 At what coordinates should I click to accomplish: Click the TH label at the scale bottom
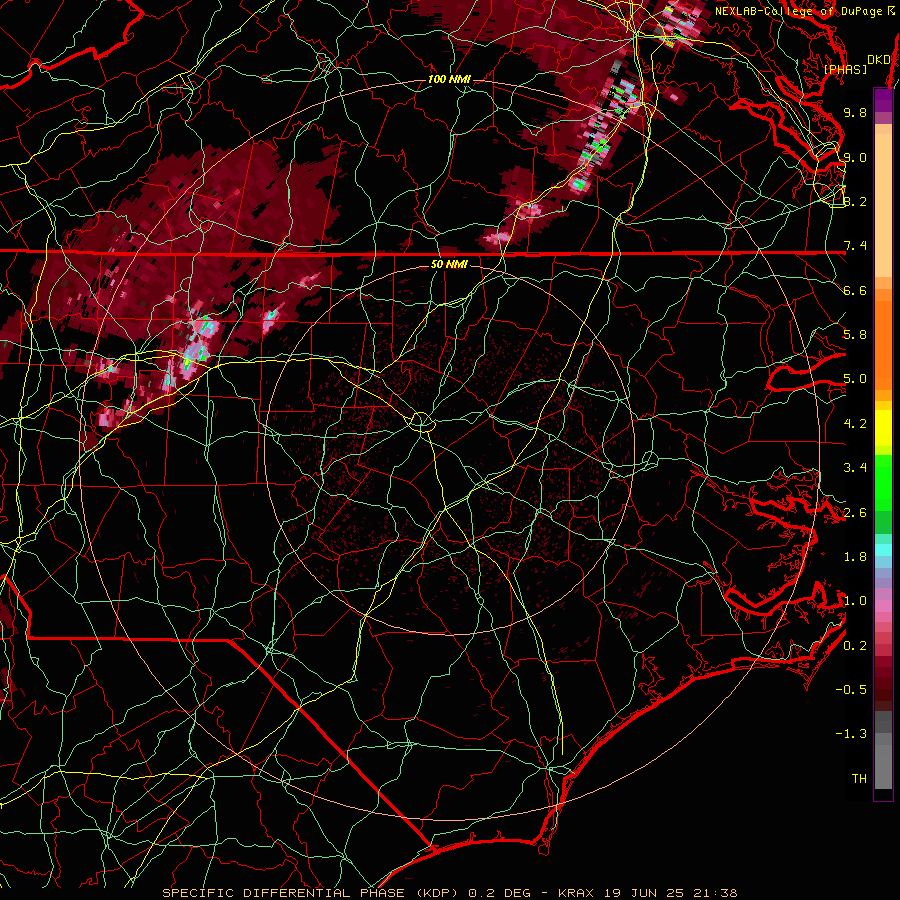(859, 779)
